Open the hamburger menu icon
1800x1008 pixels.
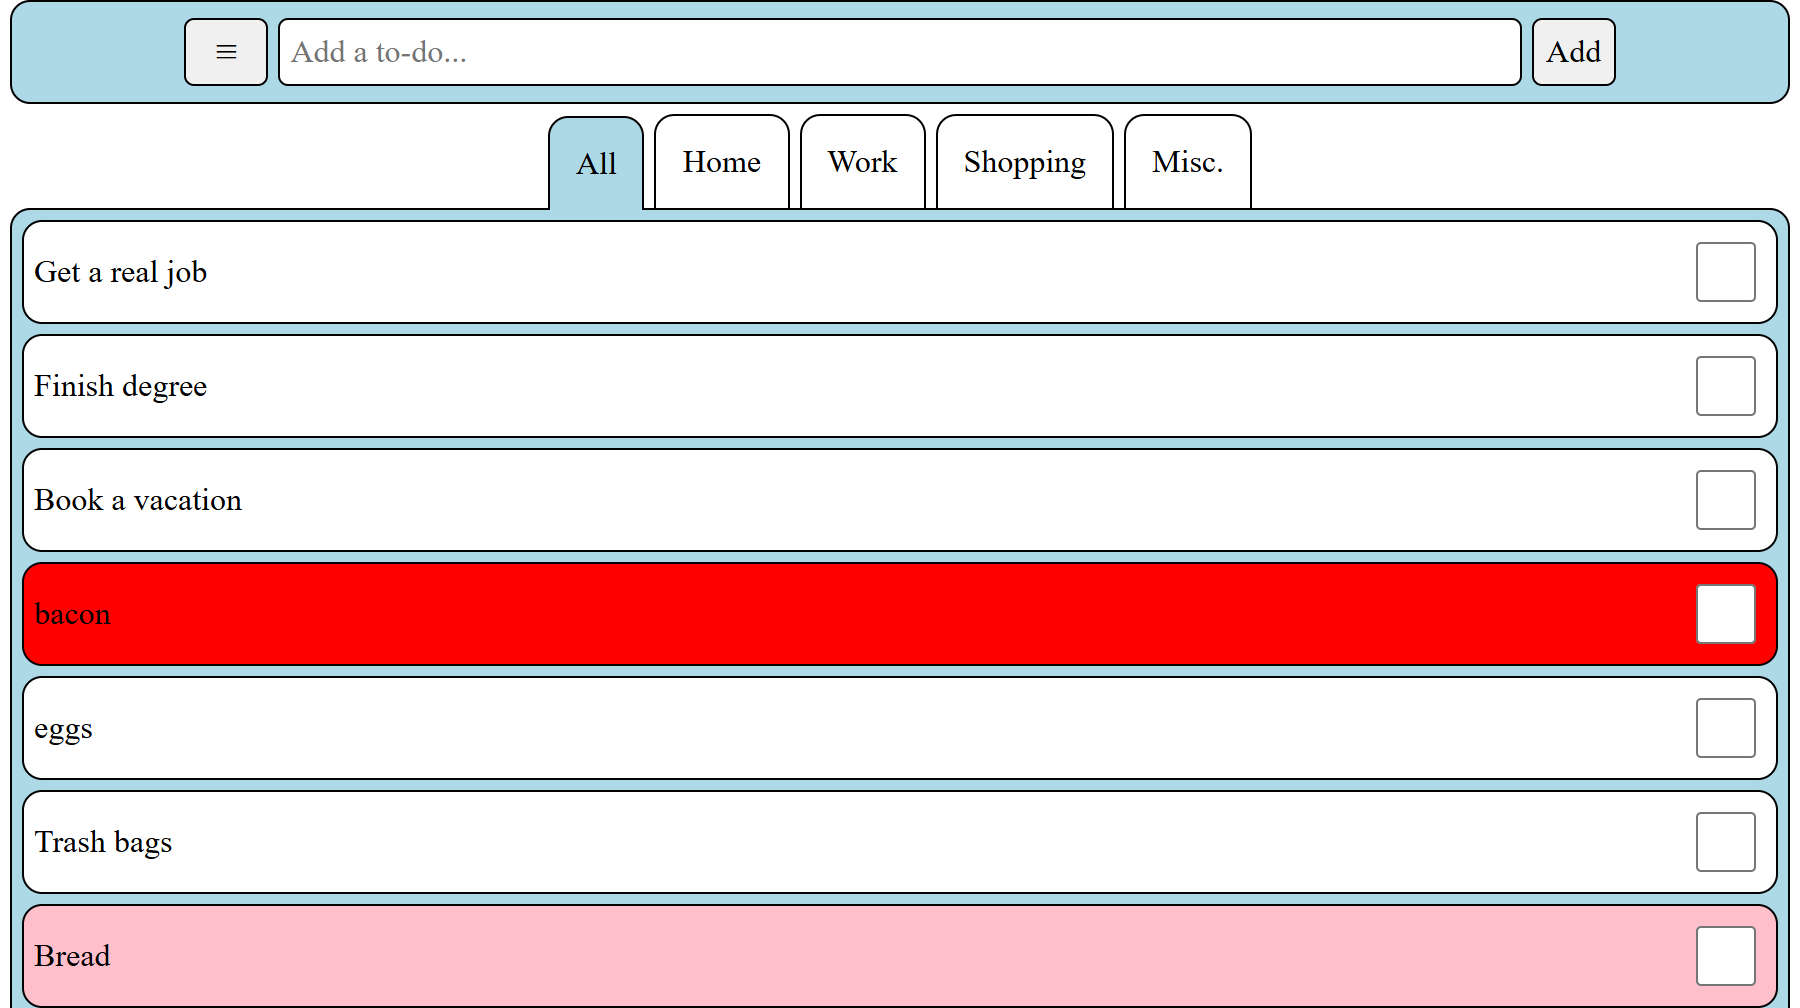click(x=226, y=52)
